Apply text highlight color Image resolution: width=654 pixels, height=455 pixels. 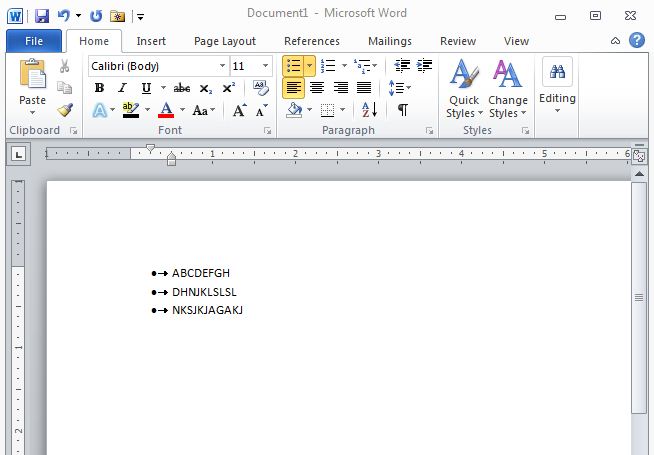(131, 111)
